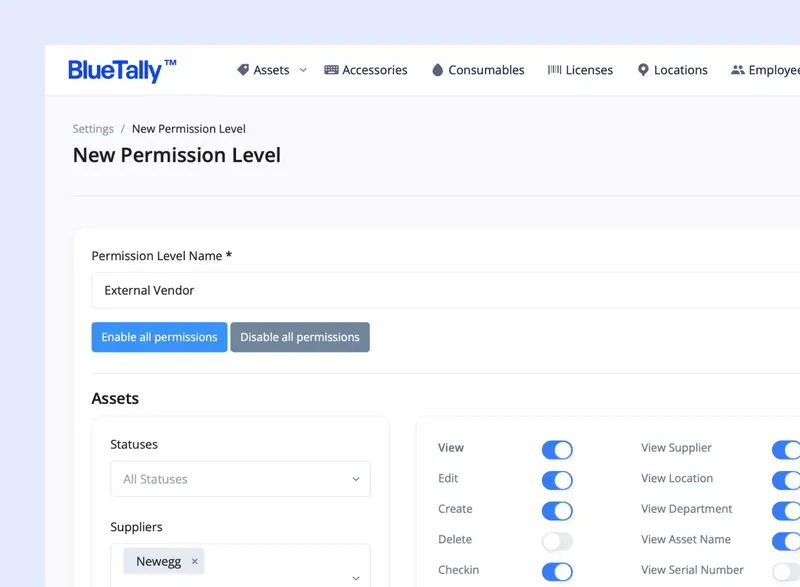Click the Employees people icon
Screen dimensions: 800x587
pos(737,70)
